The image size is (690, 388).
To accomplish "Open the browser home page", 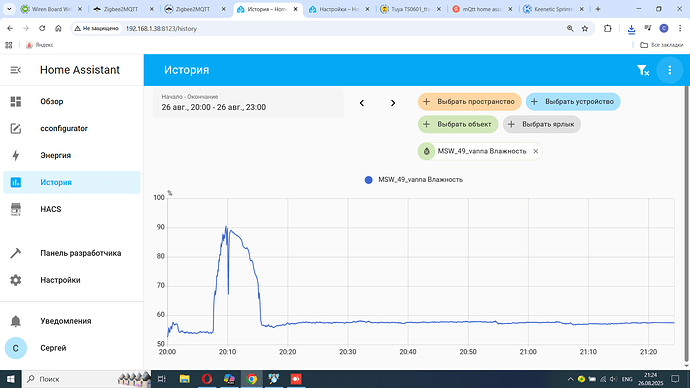I will pos(58,28).
